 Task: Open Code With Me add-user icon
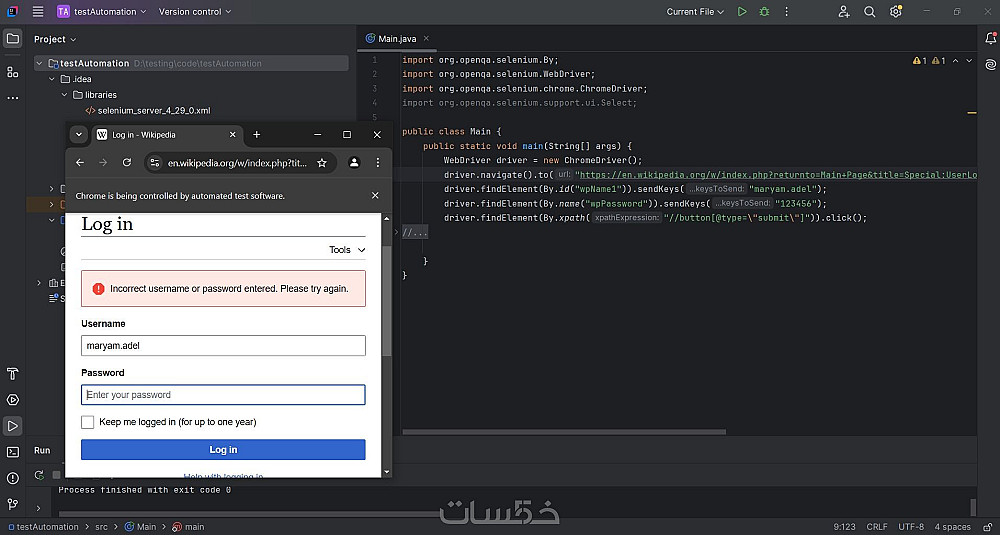coord(844,11)
